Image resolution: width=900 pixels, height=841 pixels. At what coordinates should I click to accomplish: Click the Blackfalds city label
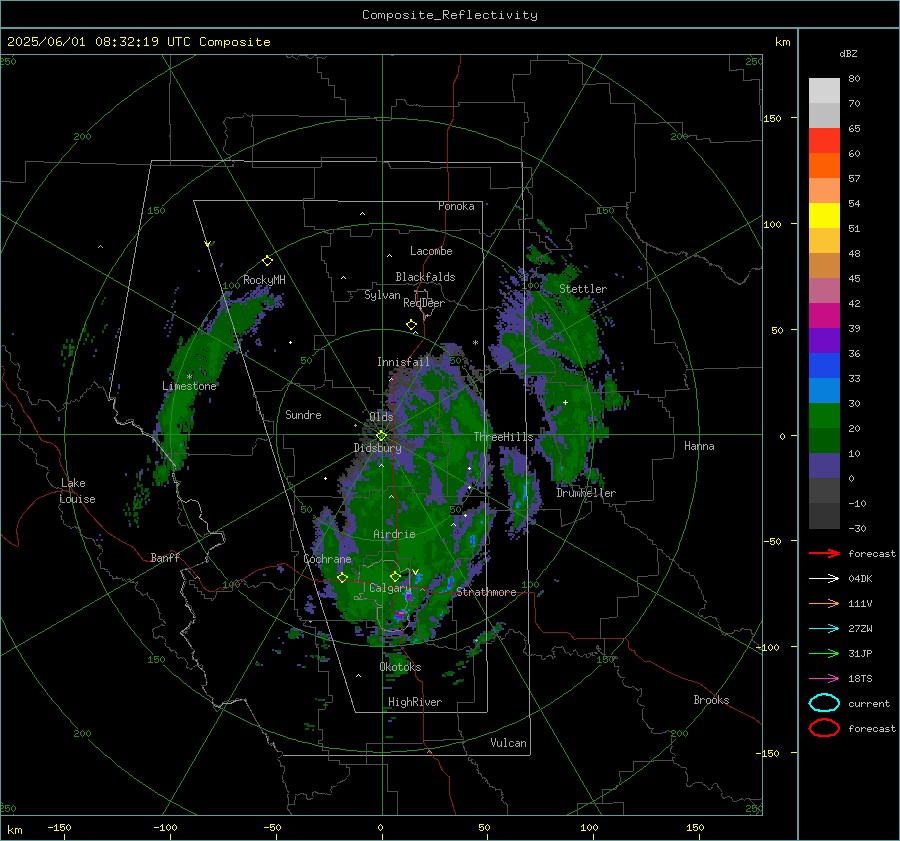click(425, 277)
